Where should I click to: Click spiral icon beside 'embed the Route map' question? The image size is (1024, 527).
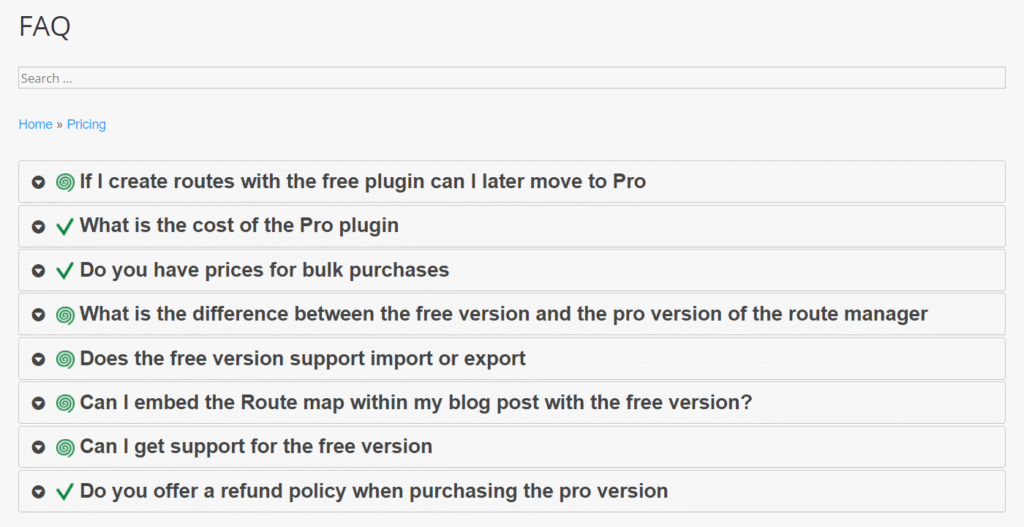[x=65, y=403]
